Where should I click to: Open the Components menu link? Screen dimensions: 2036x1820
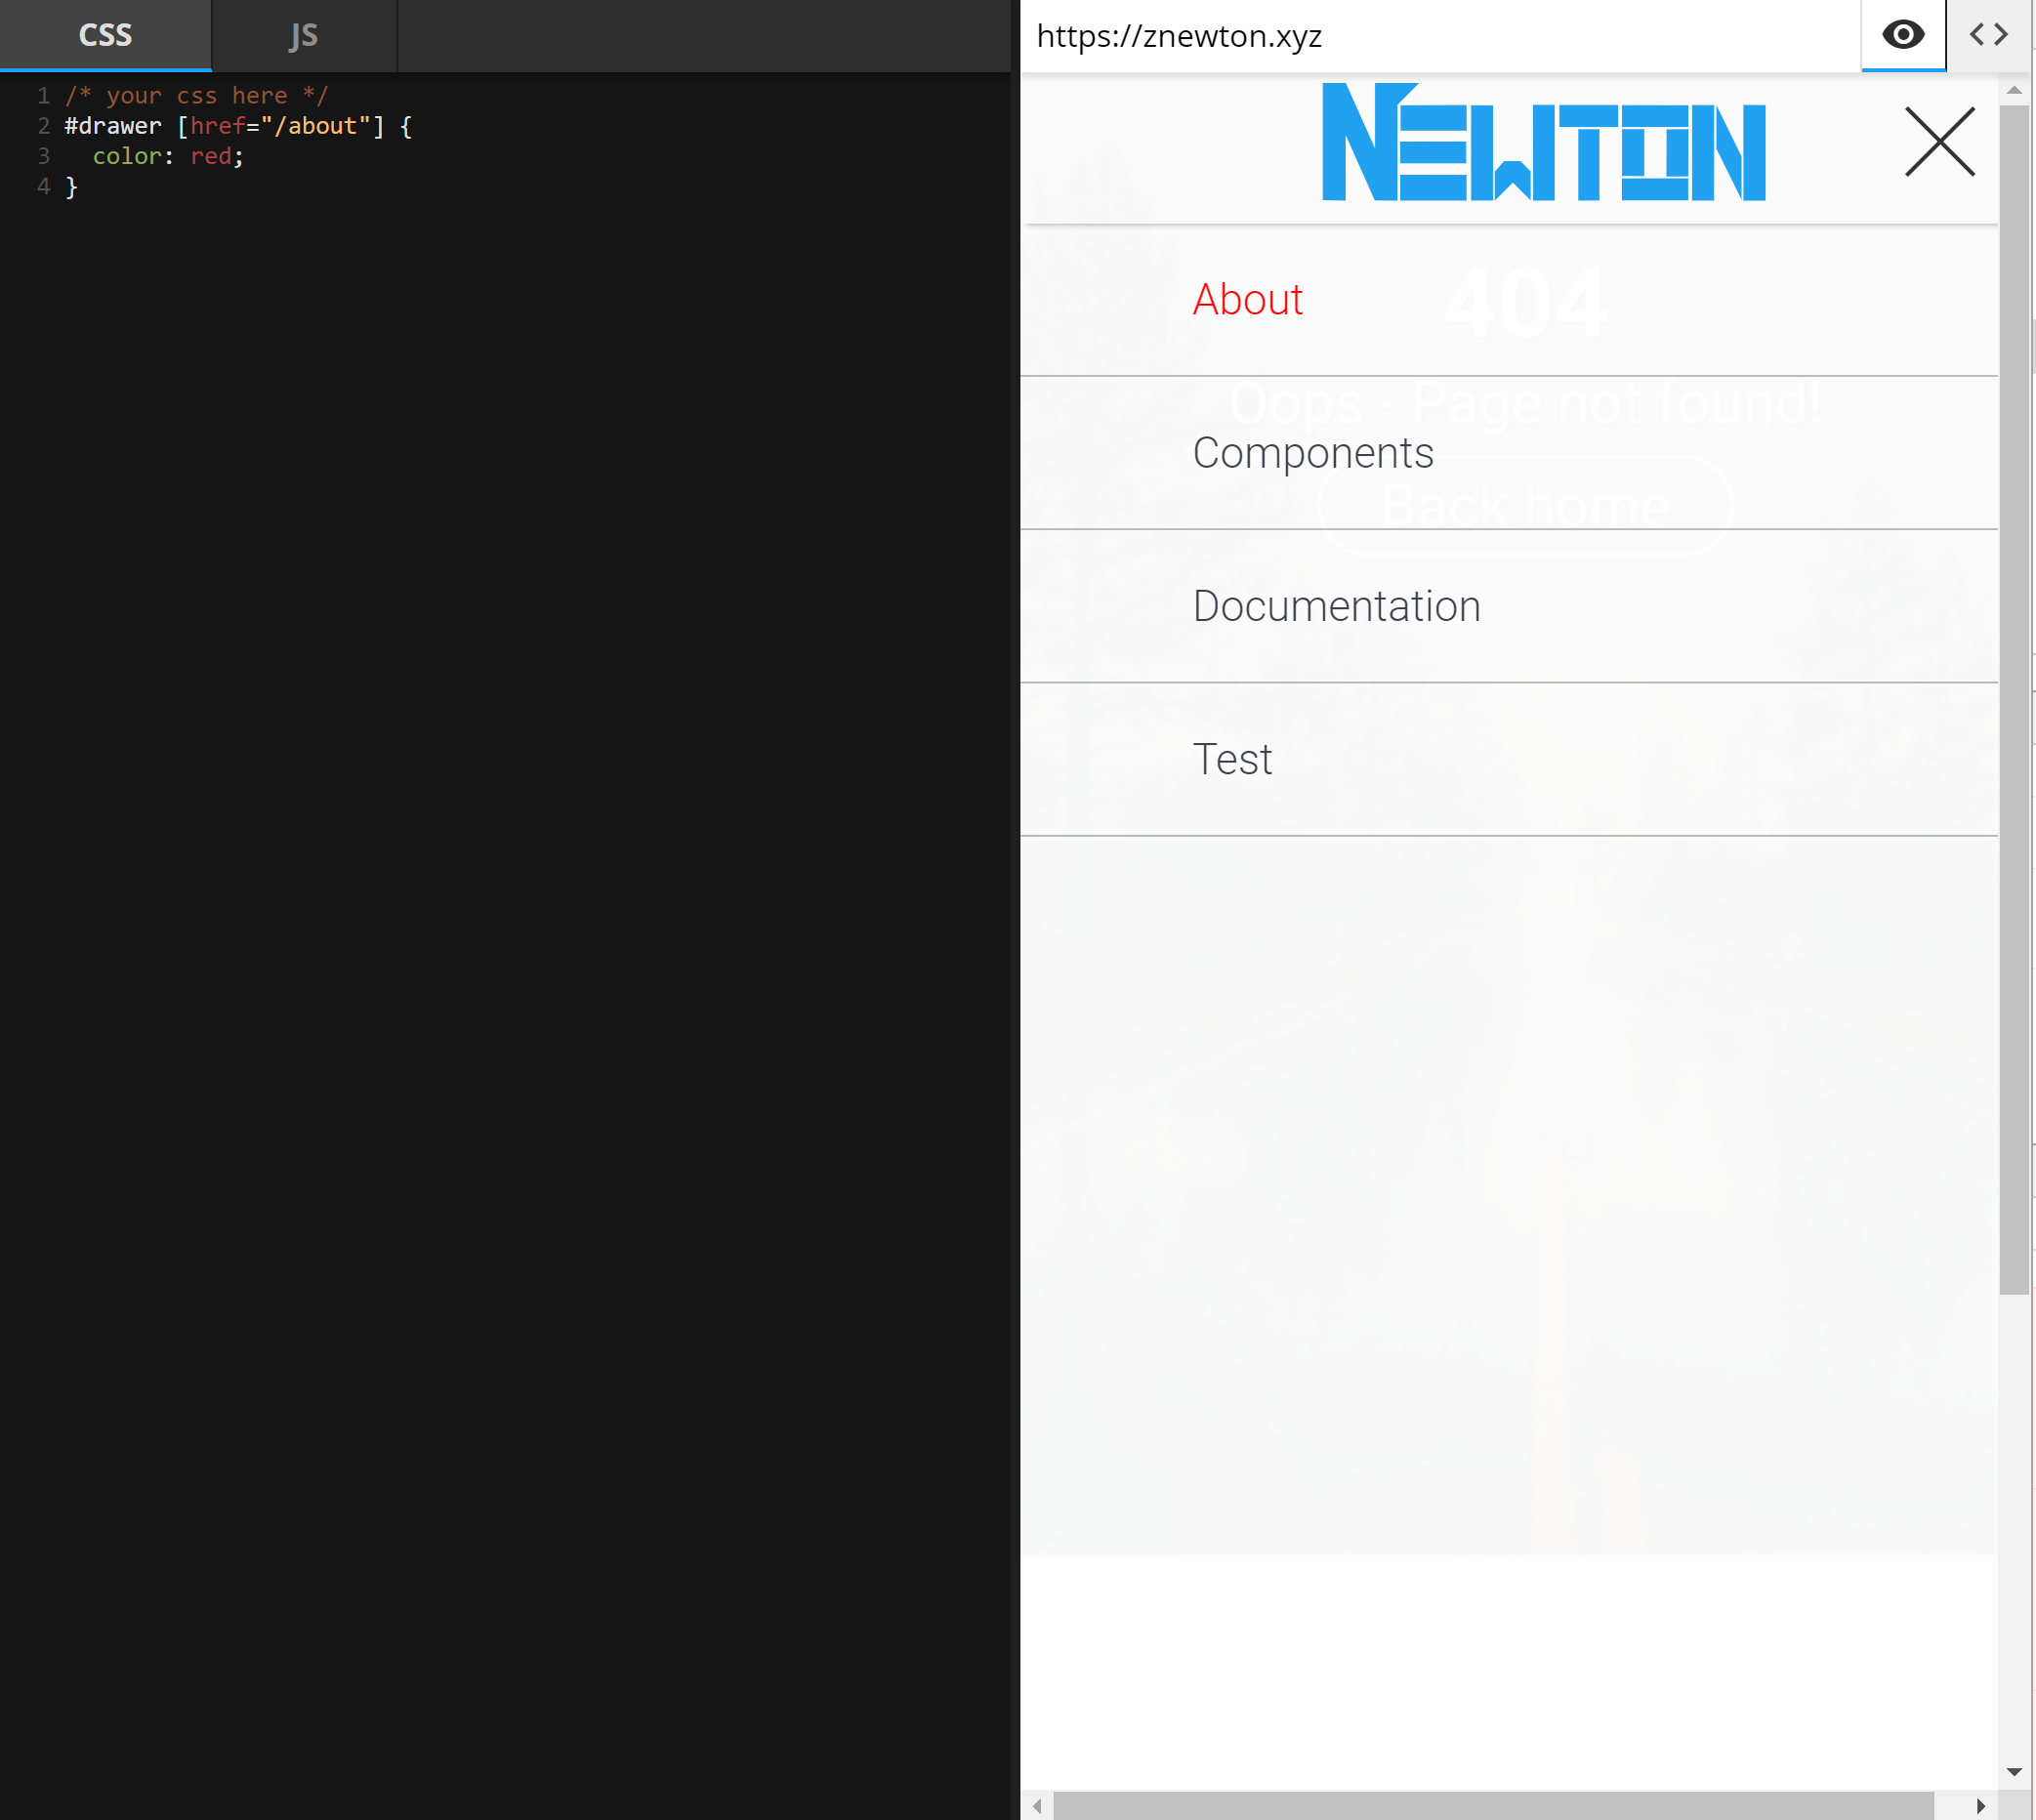1312,453
